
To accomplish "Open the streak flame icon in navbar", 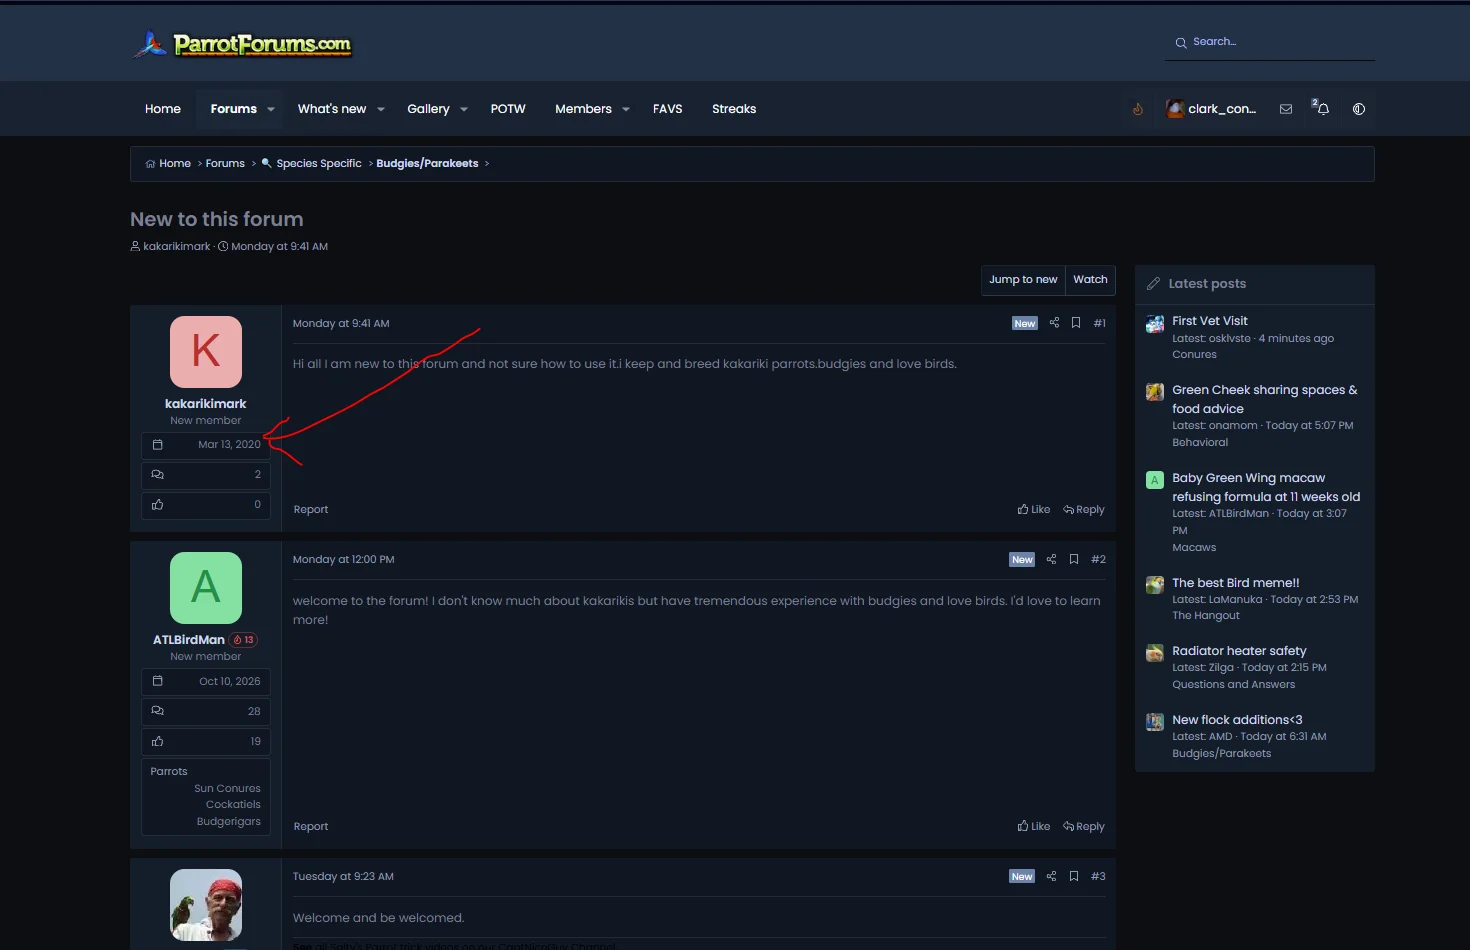I will (x=1138, y=109).
